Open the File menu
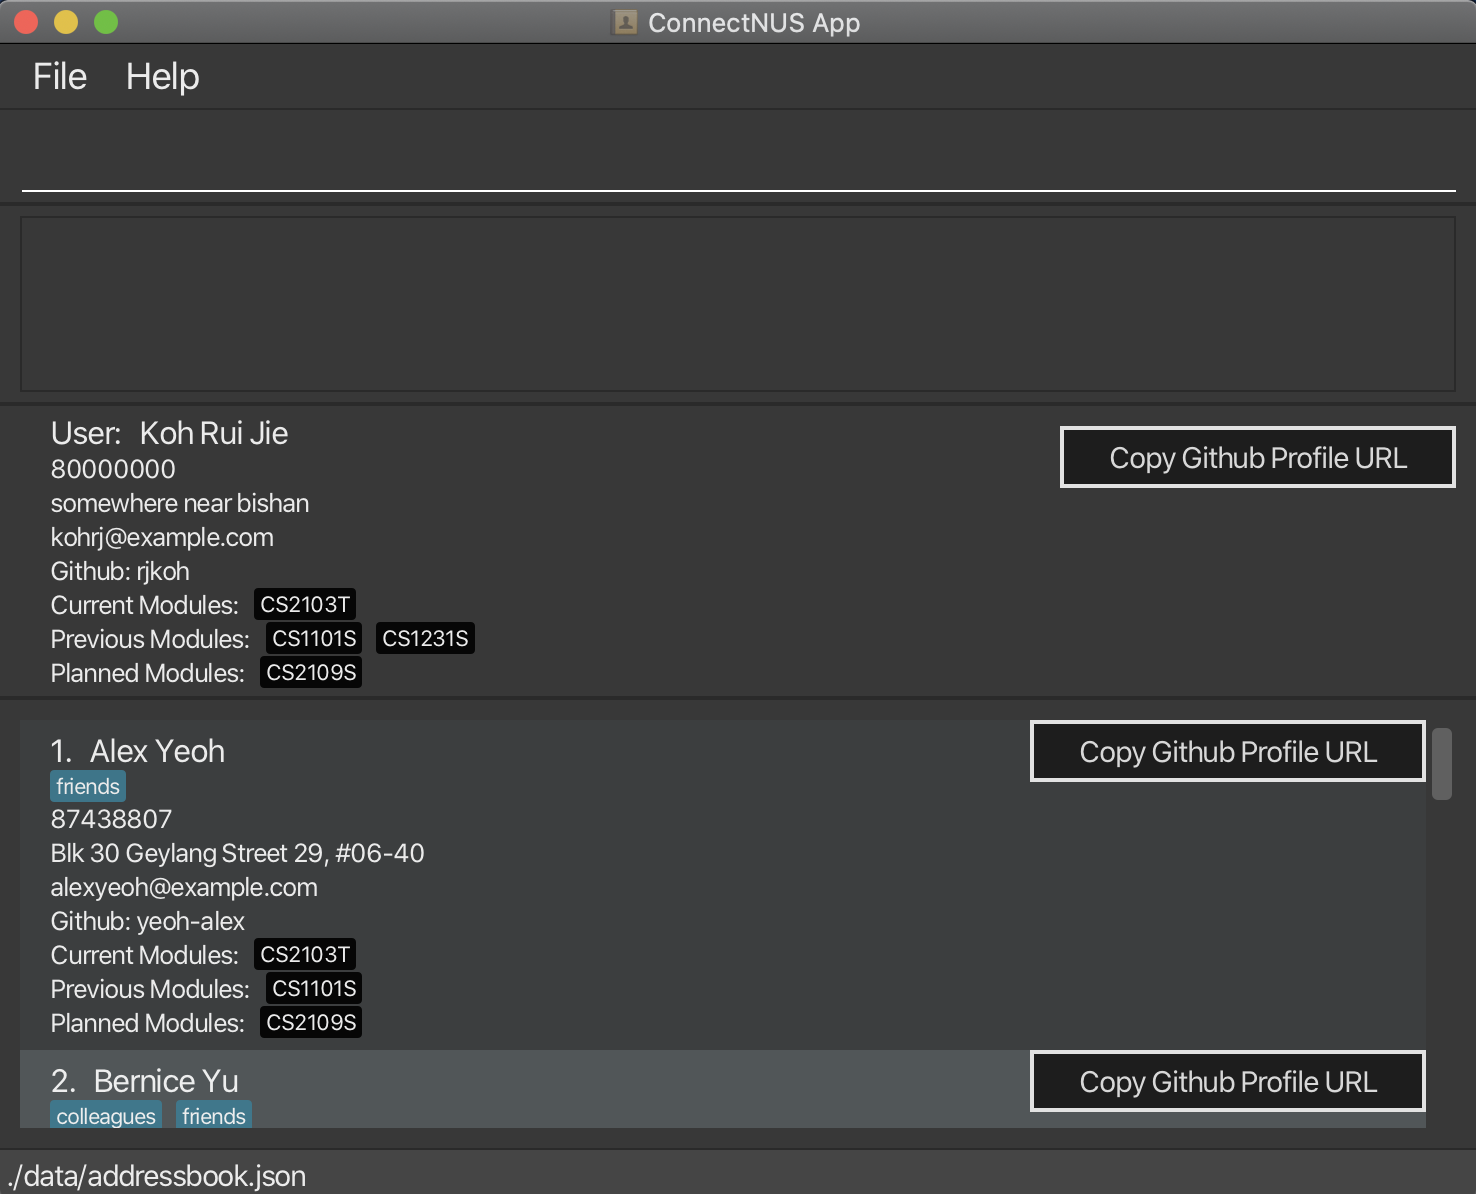 click(60, 77)
